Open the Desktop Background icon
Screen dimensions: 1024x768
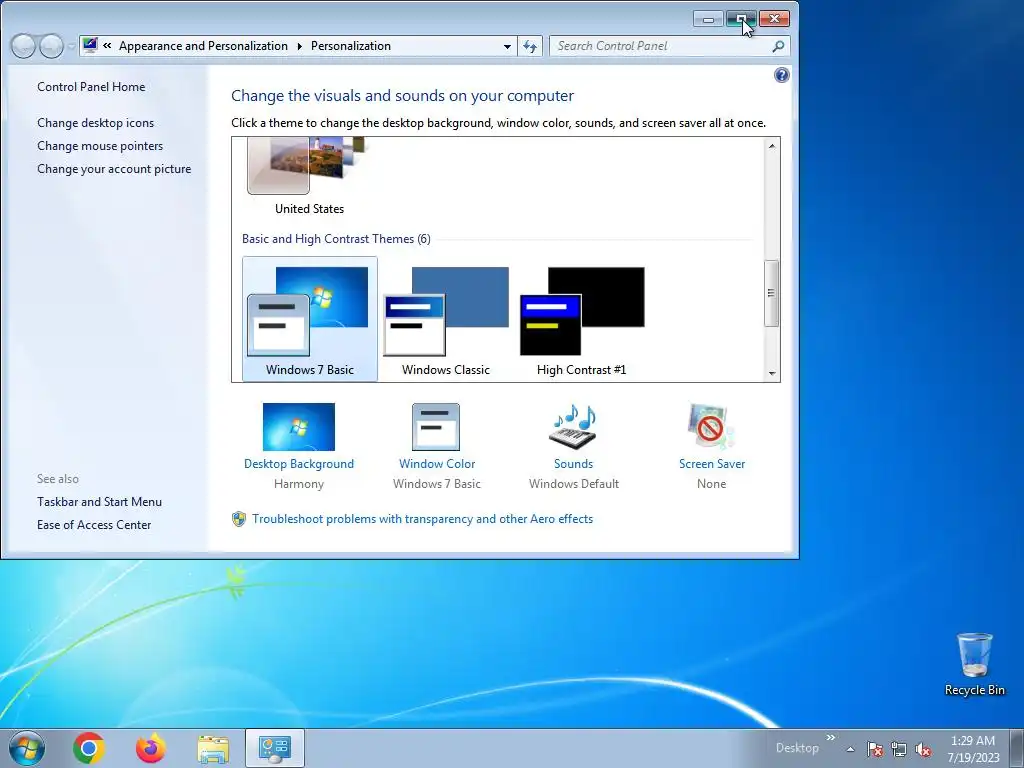[x=298, y=427]
